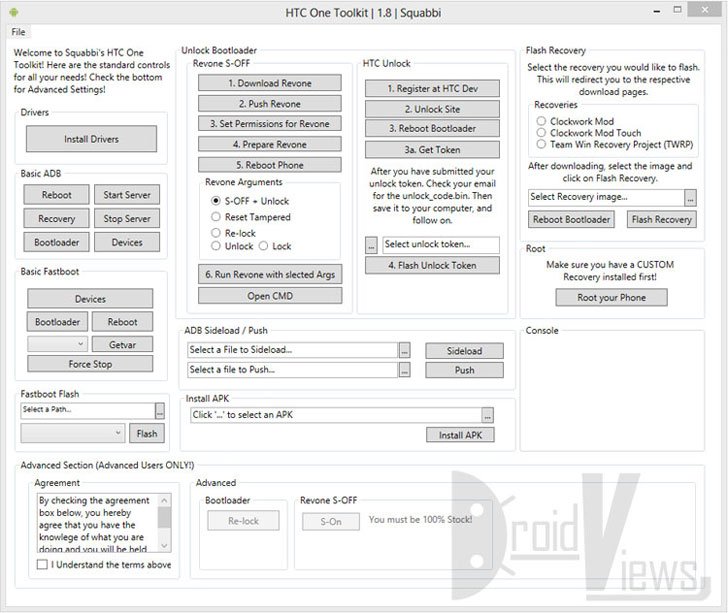Browse for recovery image with '...' button
The width and height of the screenshot is (728, 613).
[690, 198]
